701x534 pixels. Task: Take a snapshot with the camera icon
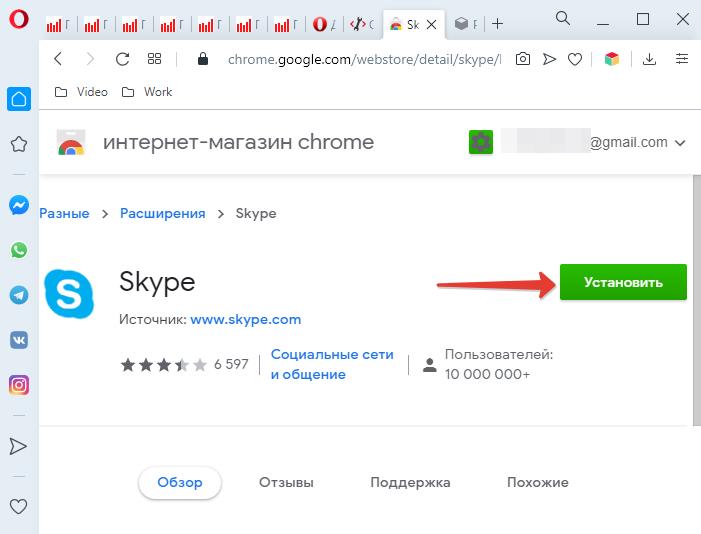click(523, 59)
